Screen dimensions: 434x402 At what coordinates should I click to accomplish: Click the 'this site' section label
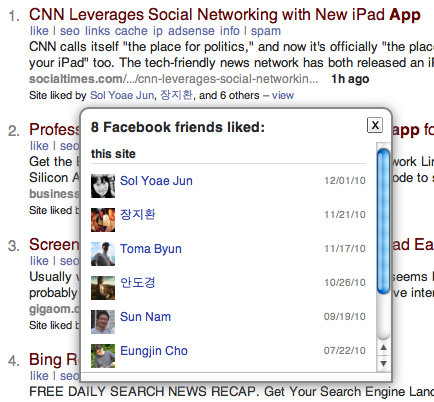(113, 154)
